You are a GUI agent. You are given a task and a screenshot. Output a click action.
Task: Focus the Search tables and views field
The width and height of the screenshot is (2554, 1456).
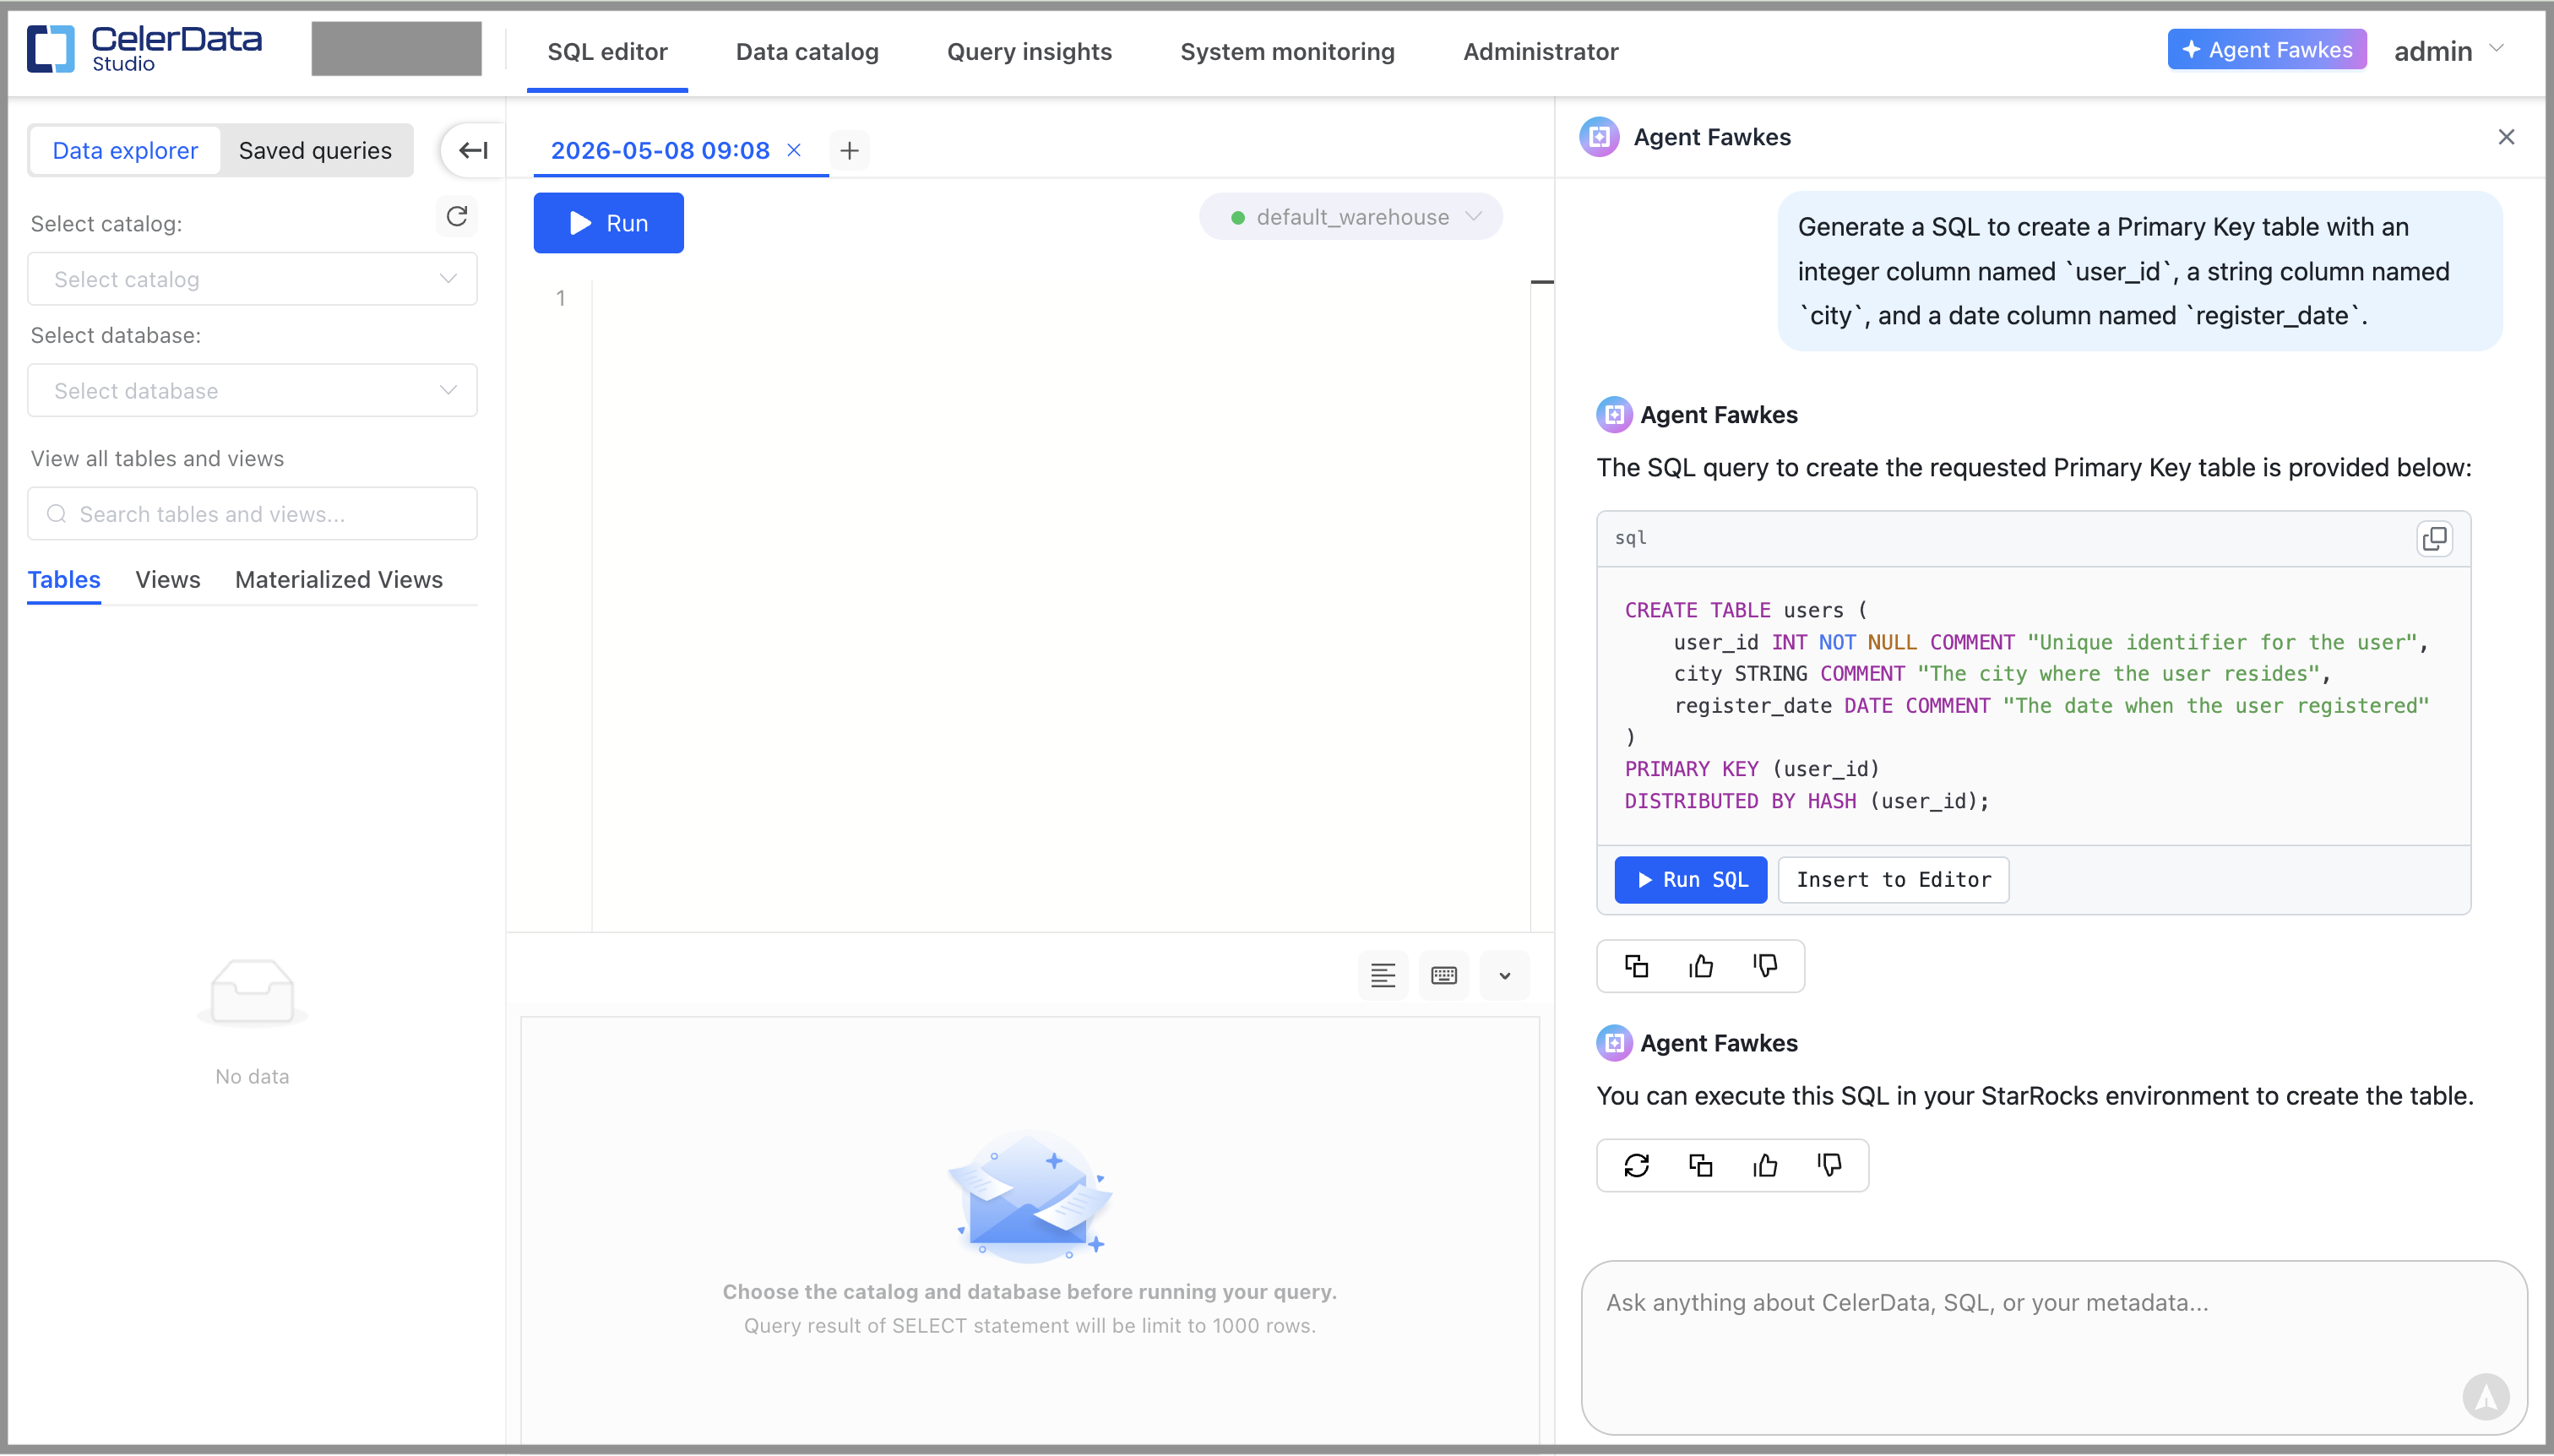252,514
